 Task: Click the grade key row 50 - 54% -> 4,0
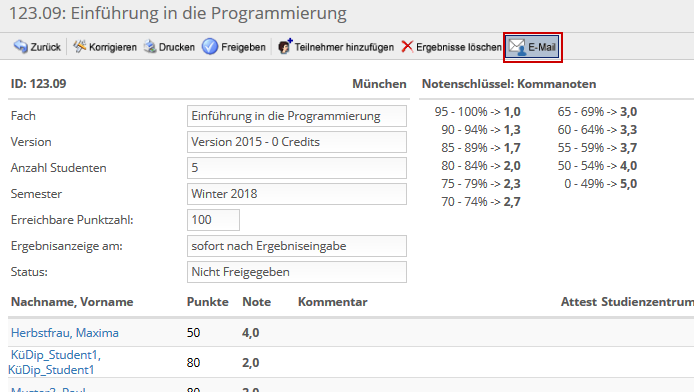tap(597, 166)
